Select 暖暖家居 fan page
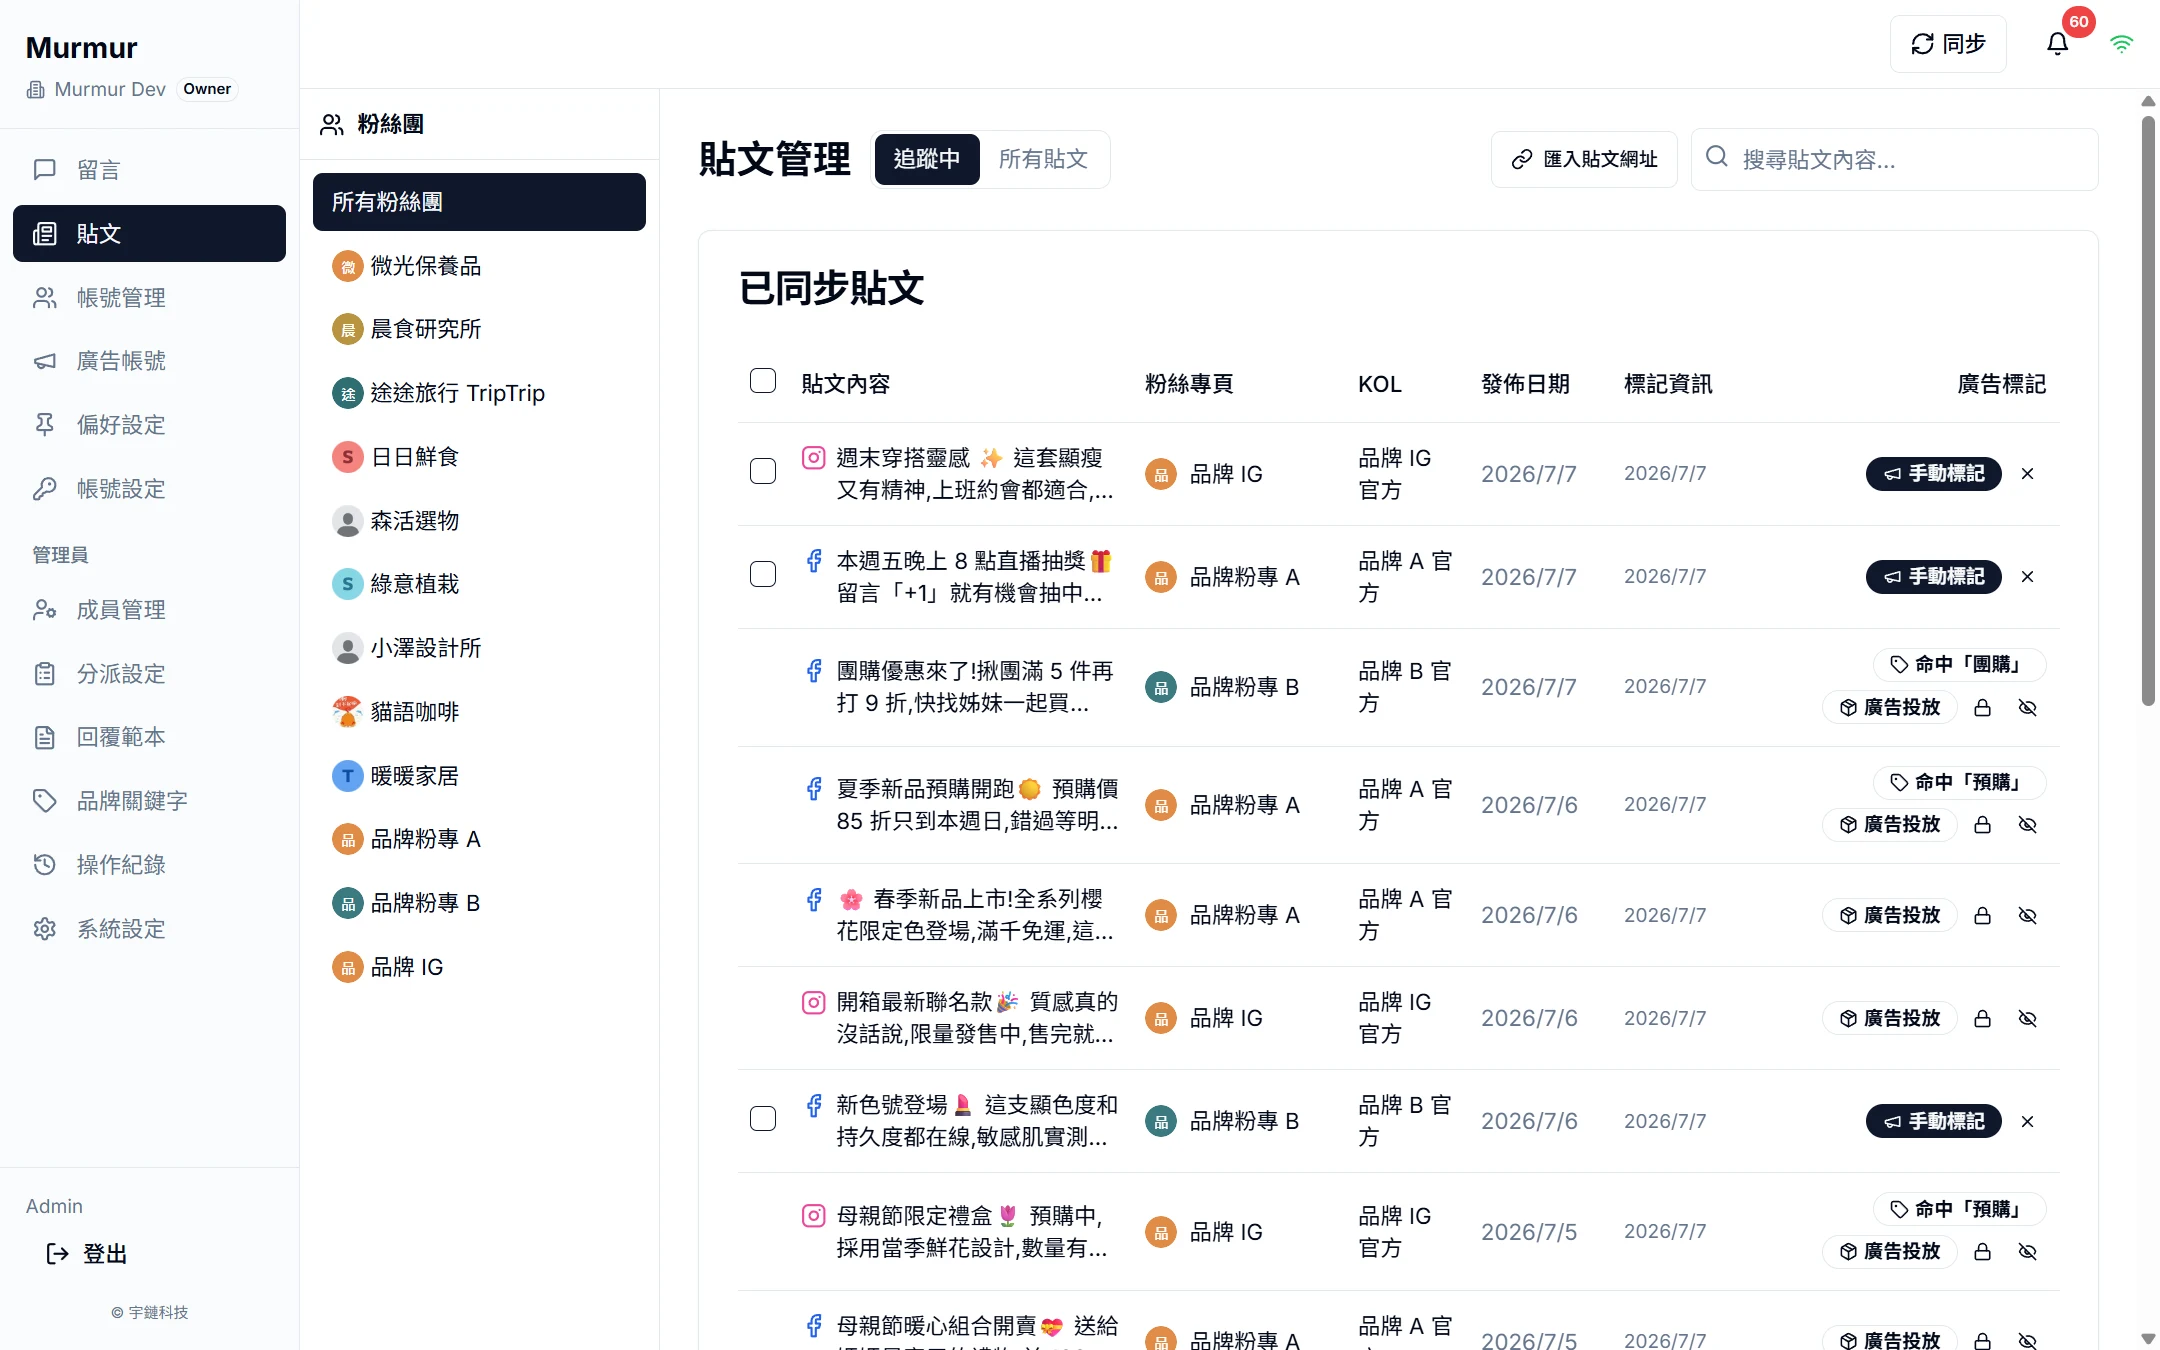This screenshot has width=2160, height=1350. 479,776
